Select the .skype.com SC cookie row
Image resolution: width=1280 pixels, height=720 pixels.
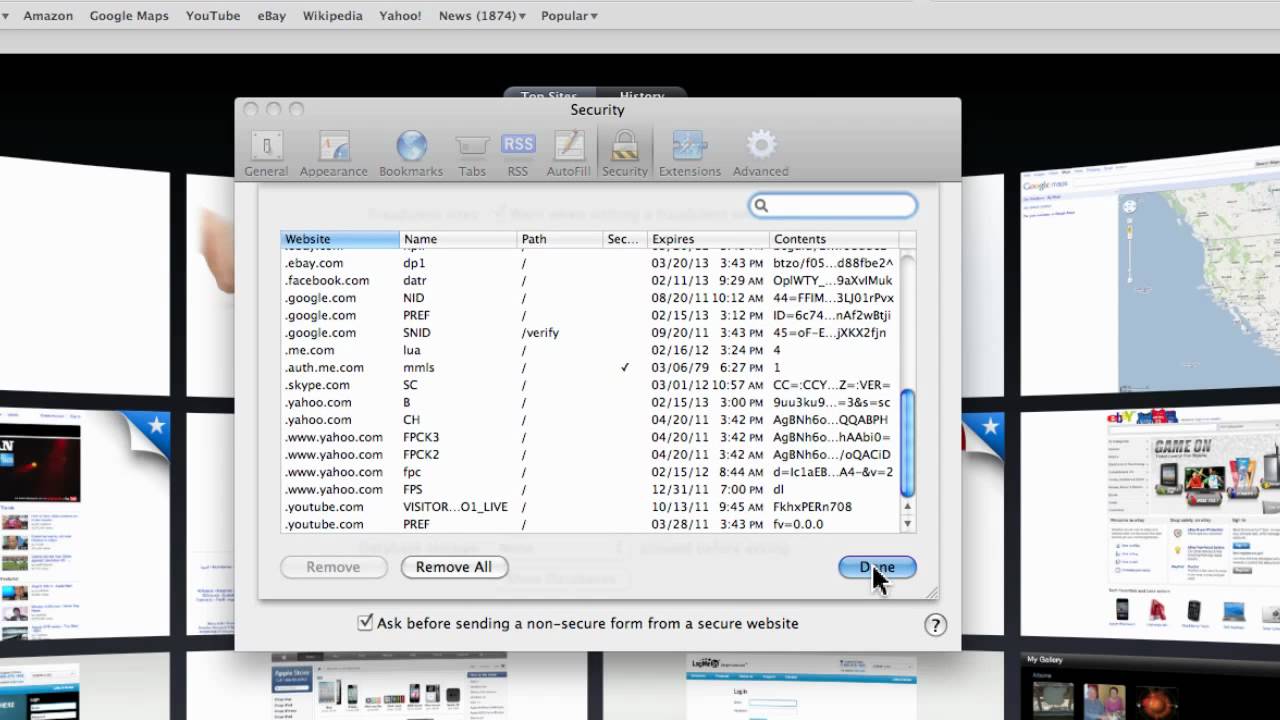(590, 385)
